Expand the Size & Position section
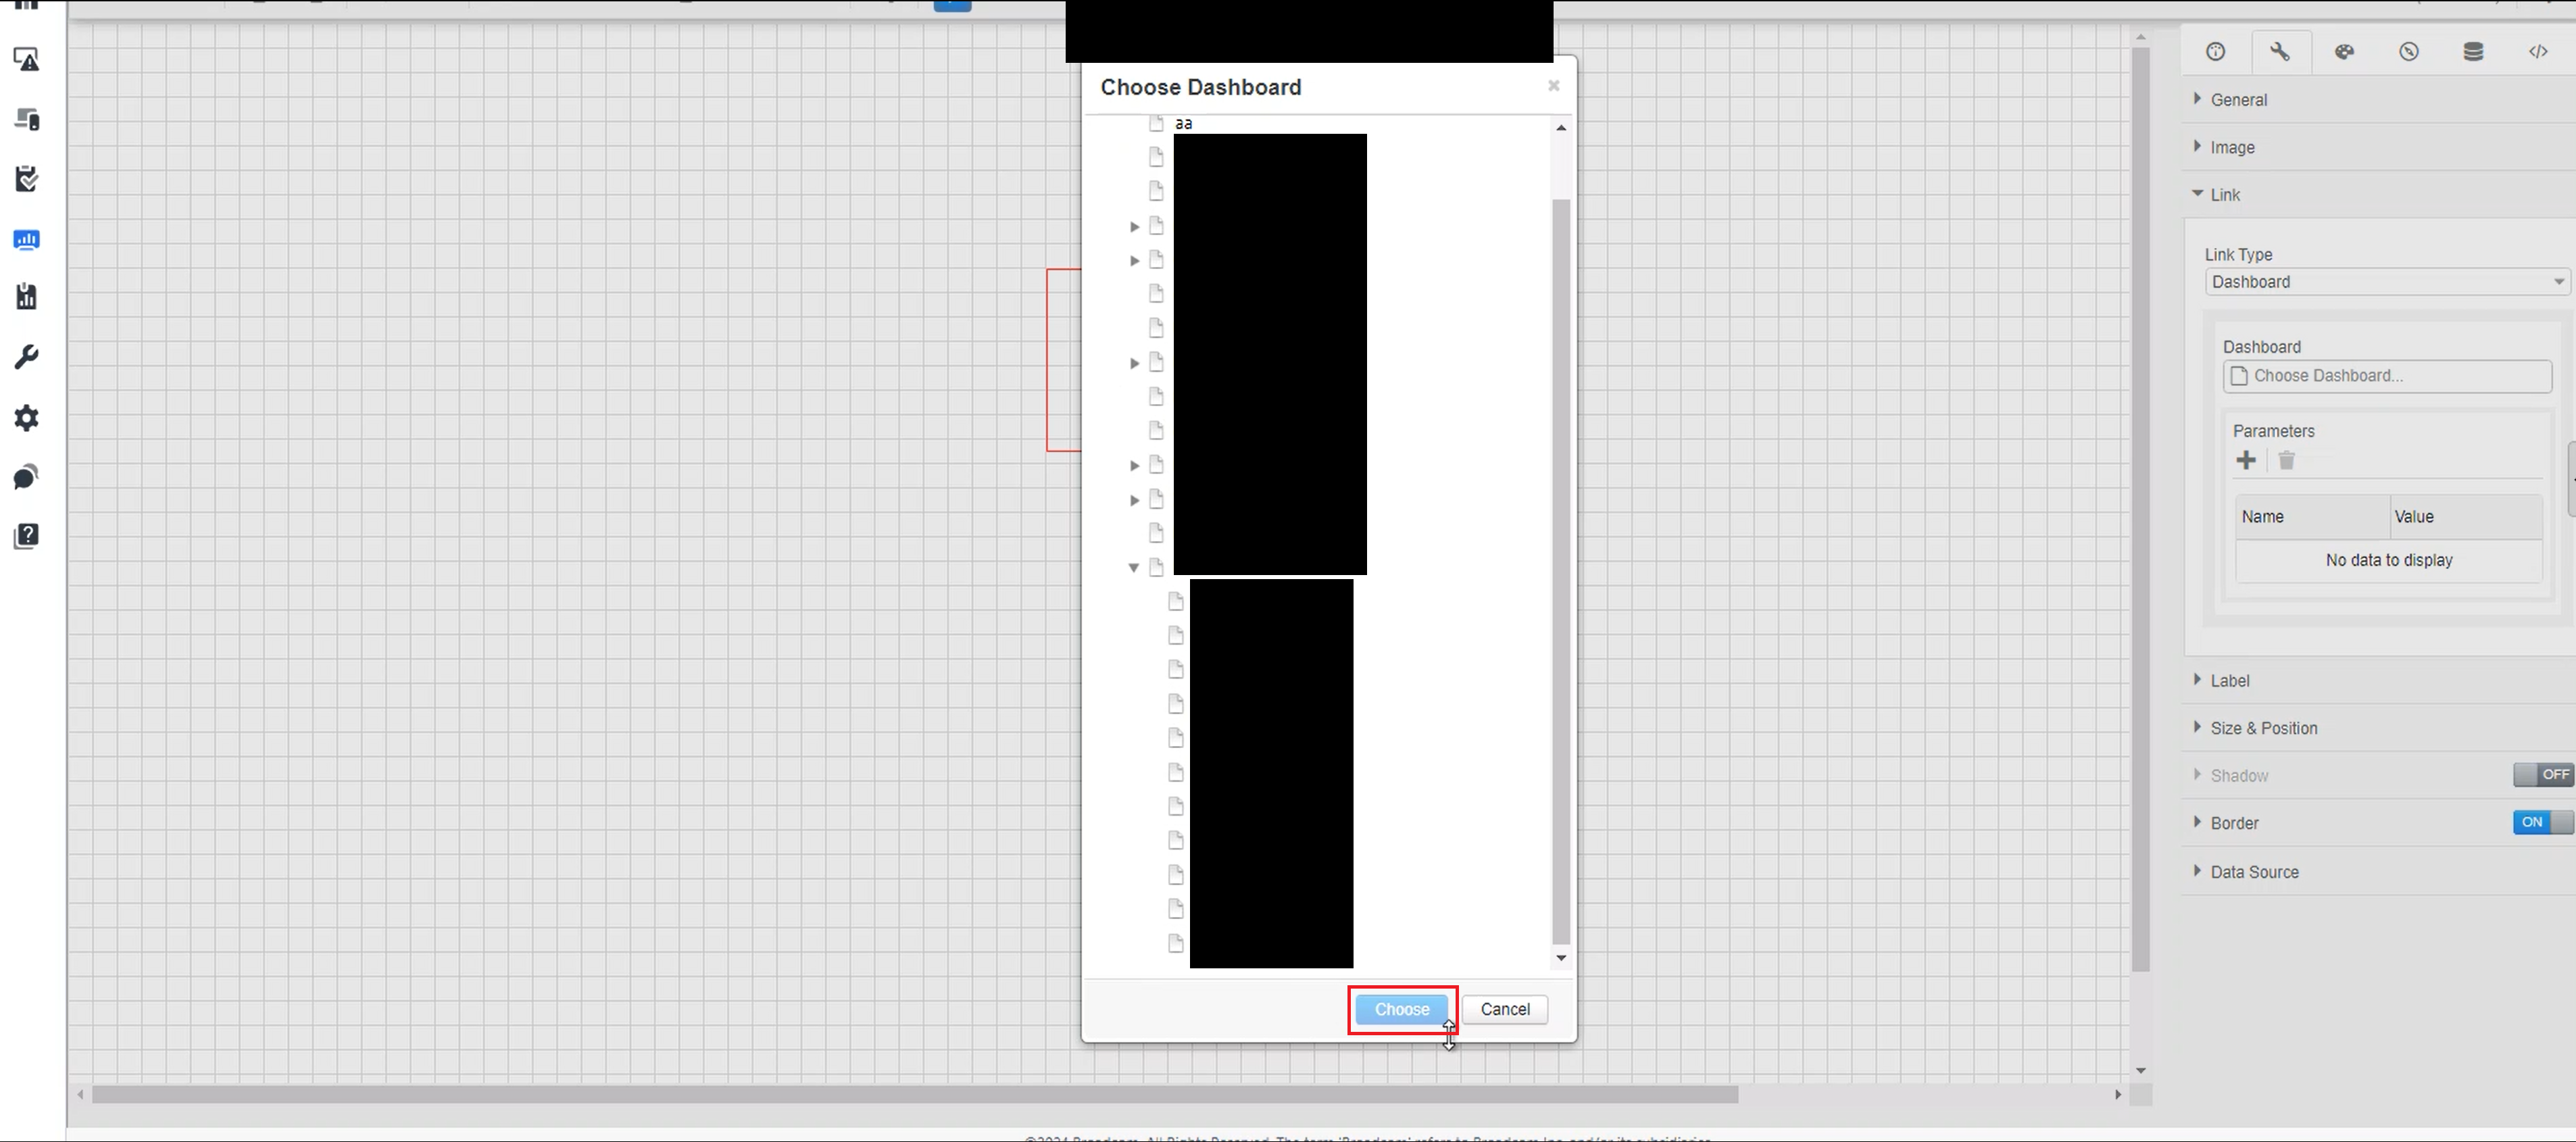Screen dimensions: 2576x1142 (x=2263, y=728)
